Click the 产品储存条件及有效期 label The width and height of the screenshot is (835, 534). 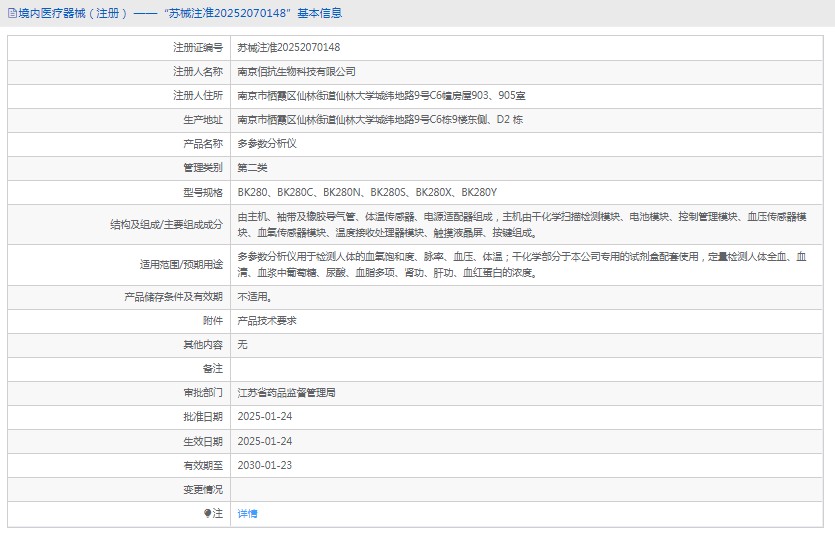(174, 297)
